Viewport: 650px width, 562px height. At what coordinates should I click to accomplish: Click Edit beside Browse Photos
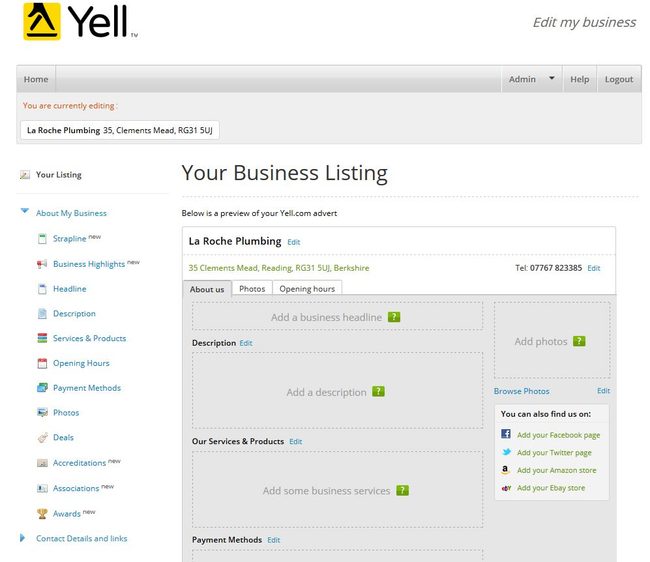(604, 391)
